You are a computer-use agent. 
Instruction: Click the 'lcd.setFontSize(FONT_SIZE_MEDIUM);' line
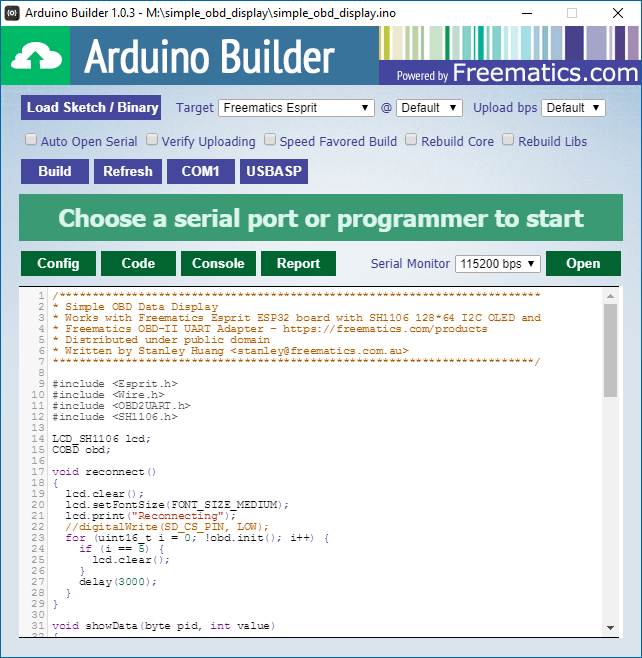click(x=177, y=504)
